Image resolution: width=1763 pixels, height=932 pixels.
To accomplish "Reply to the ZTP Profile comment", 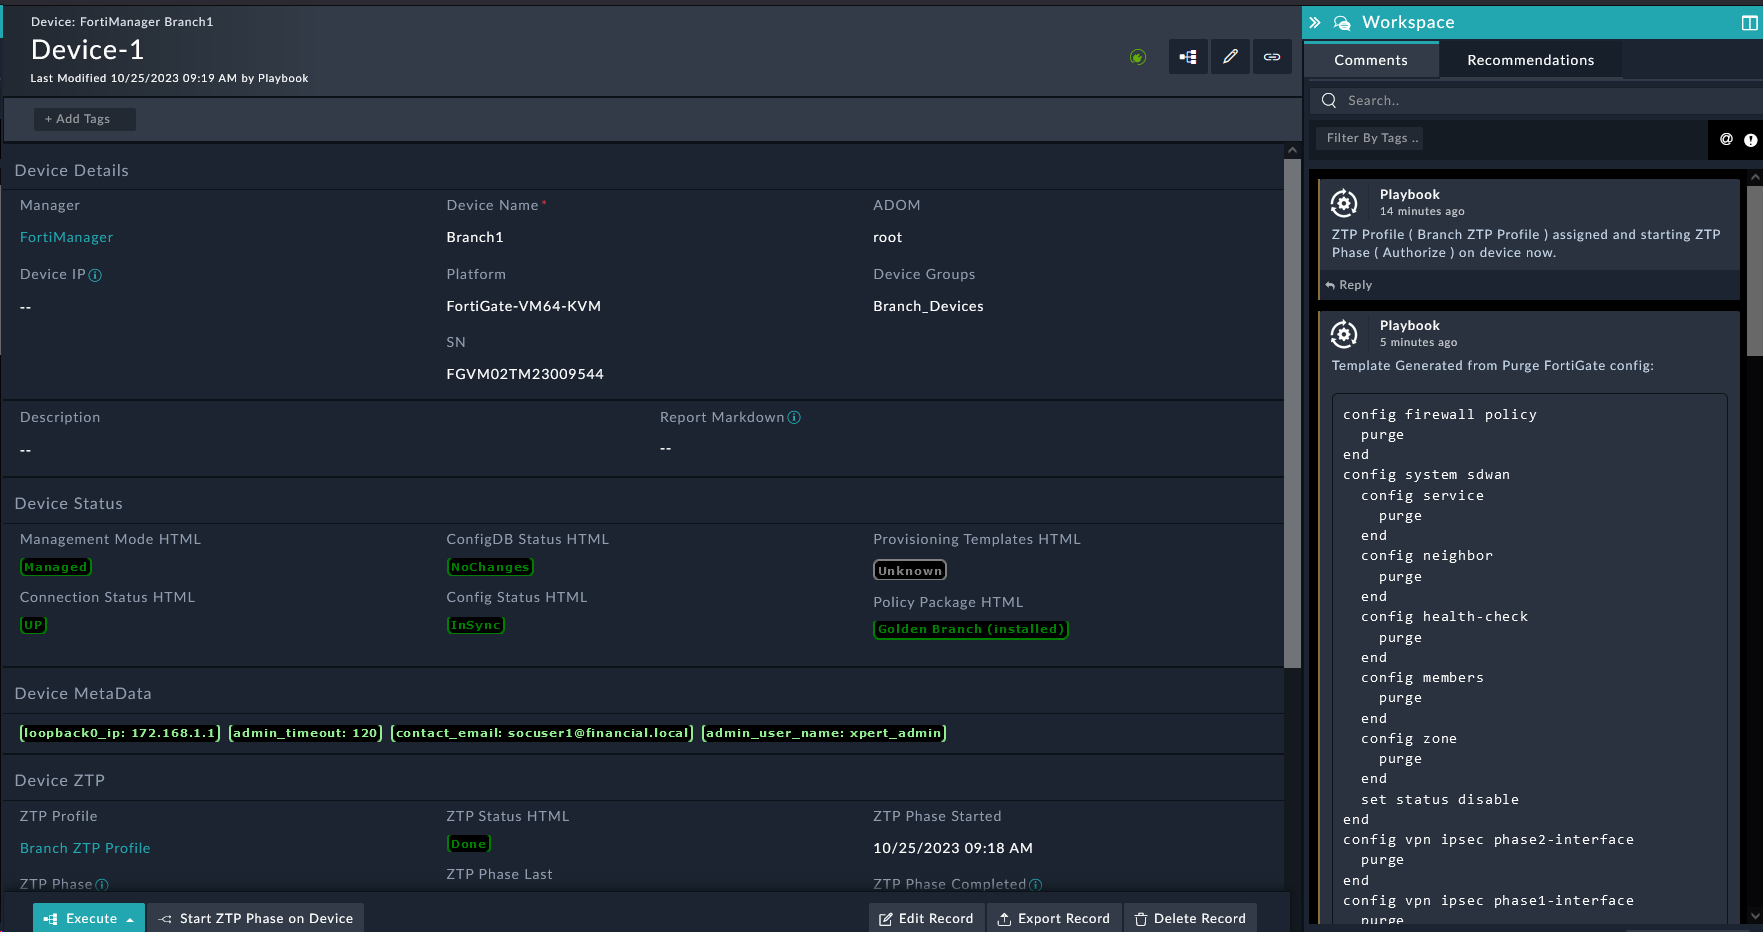I will [x=1349, y=285].
